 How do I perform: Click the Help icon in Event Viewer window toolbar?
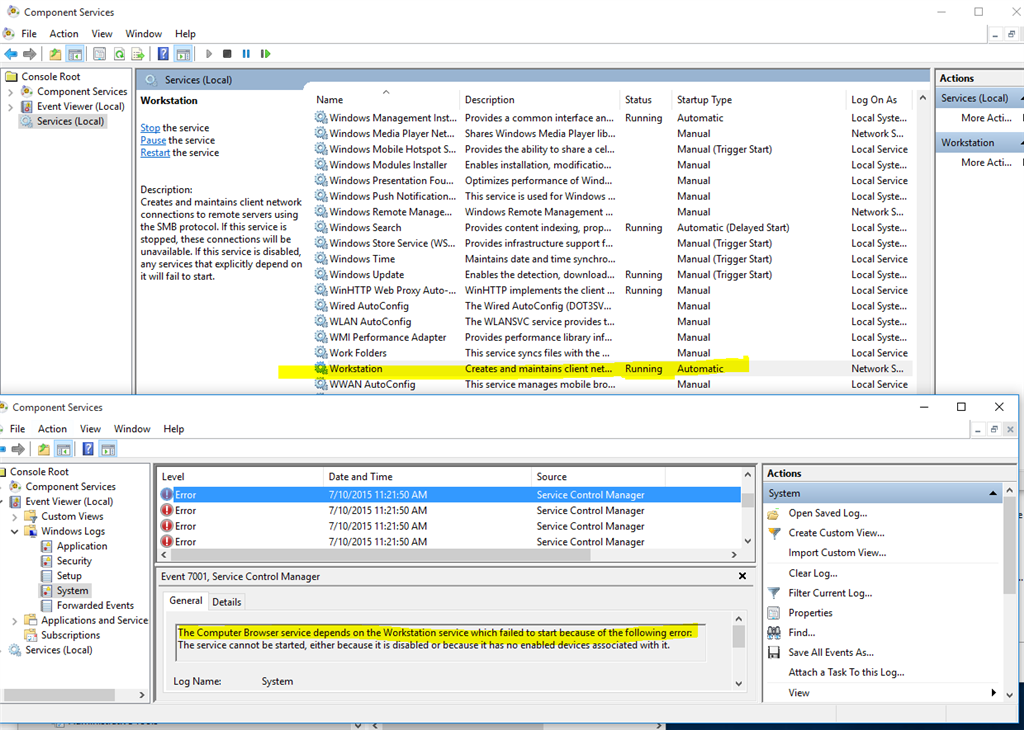click(x=88, y=449)
